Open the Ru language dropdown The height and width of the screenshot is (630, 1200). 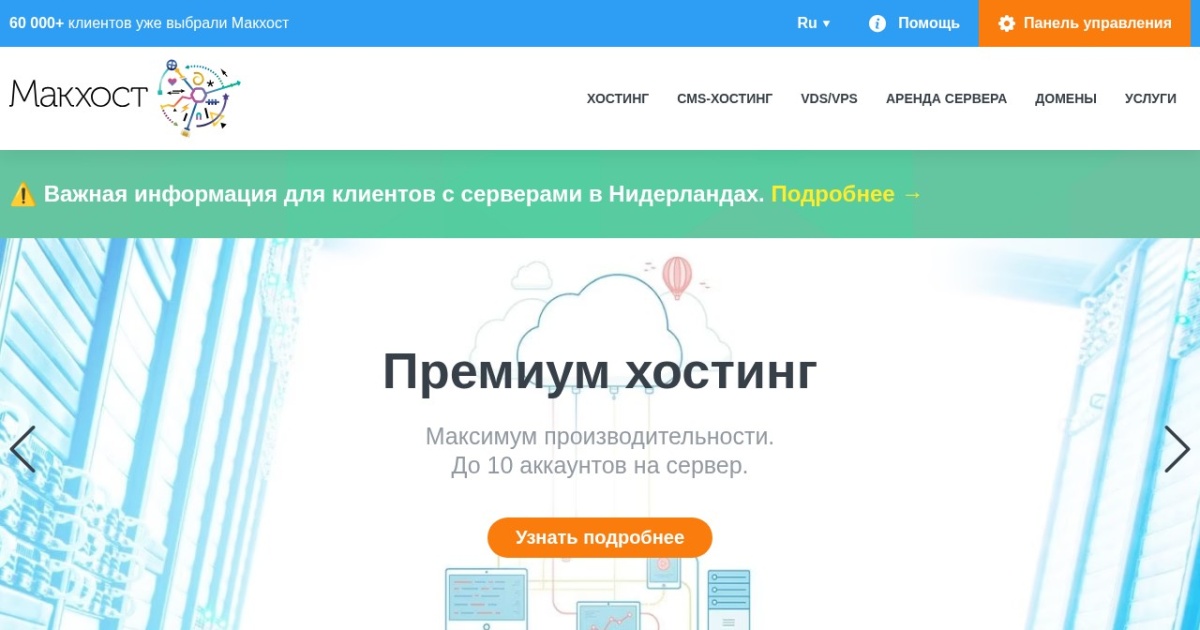[813, 23]
